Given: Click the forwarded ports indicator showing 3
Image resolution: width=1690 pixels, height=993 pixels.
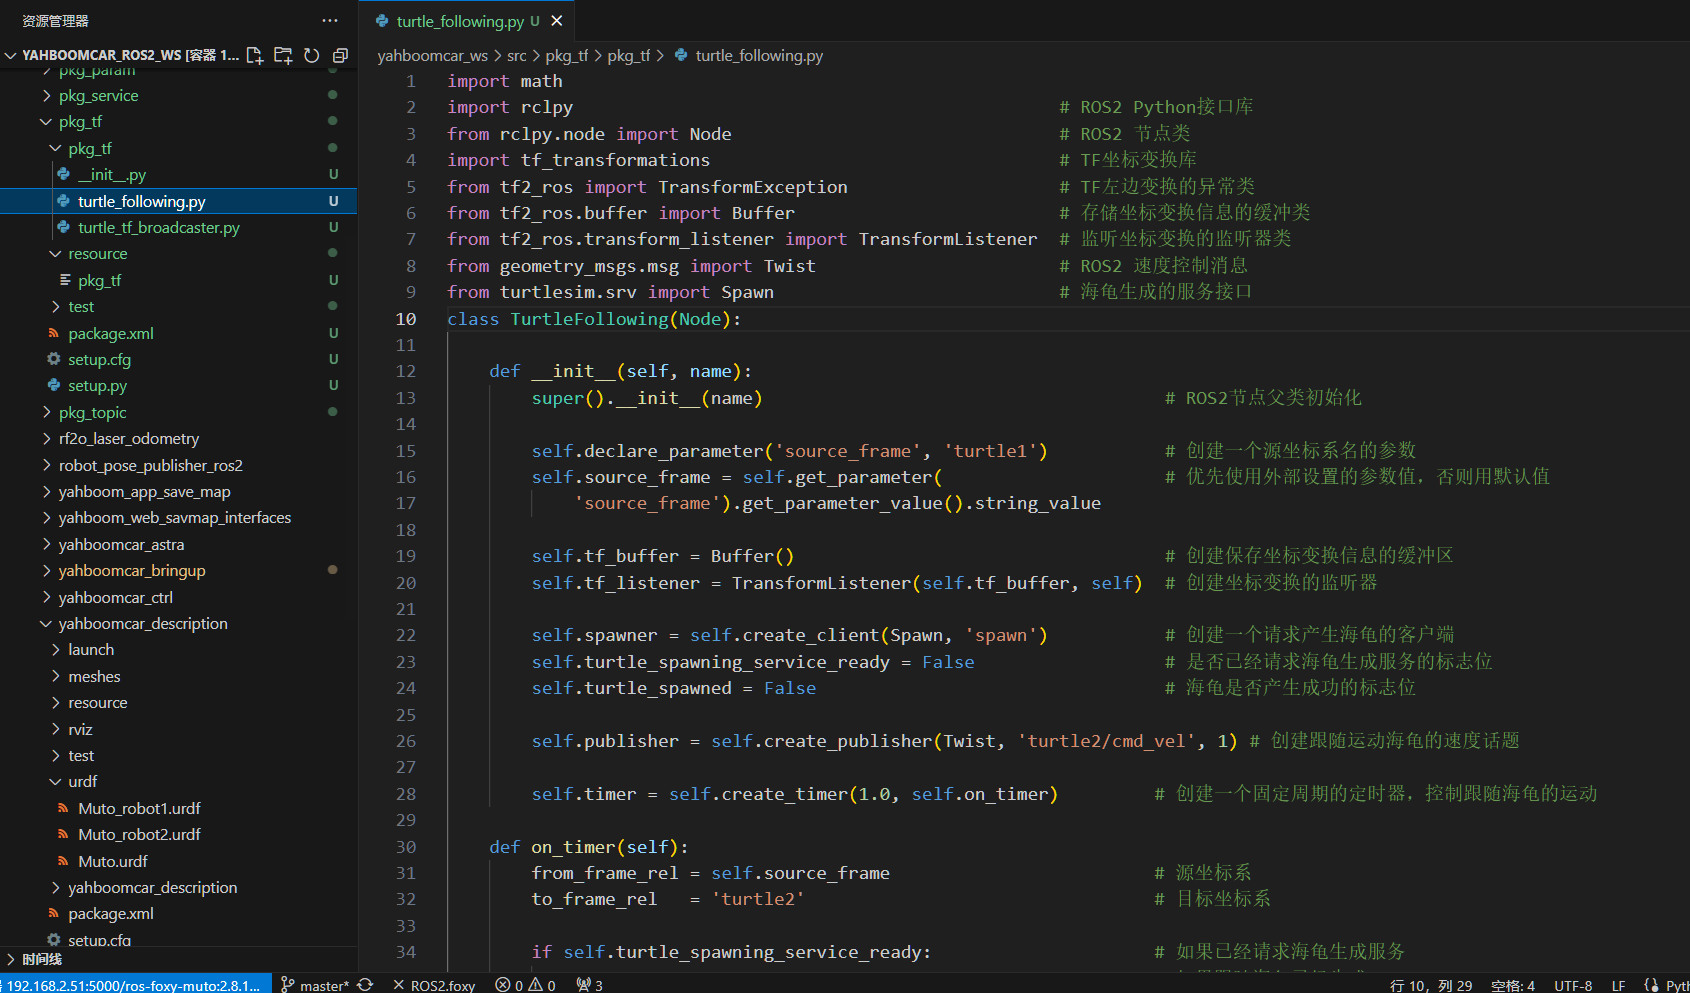Looking at the screenshot, I should click(590, 985).
